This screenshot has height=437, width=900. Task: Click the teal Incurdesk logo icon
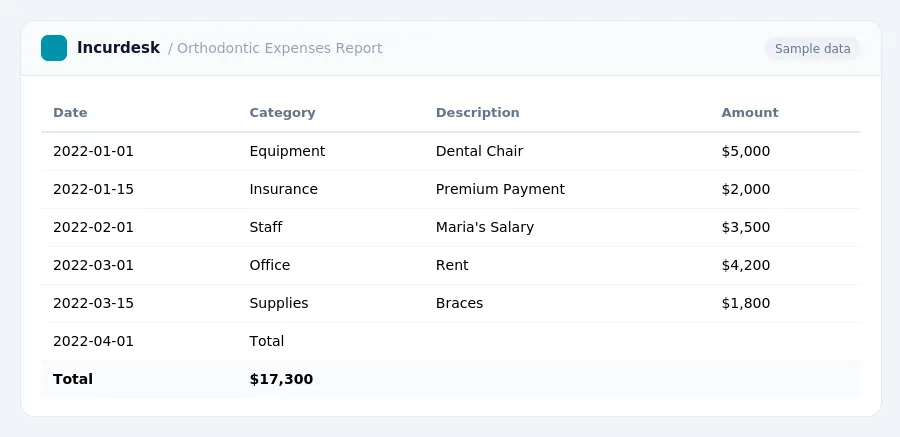pos(54,48)
